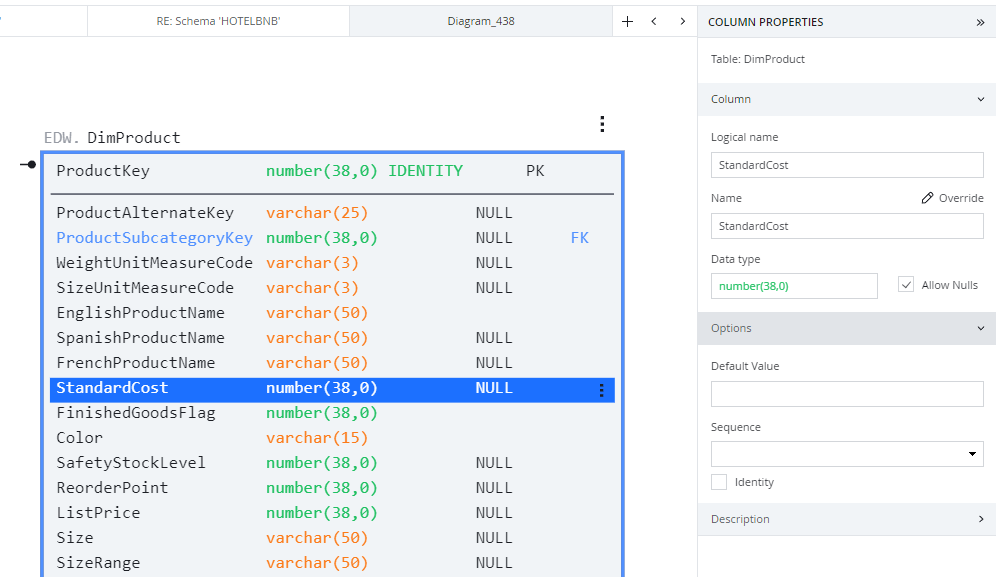Viewport: 996px width, 577px height.
Task: Enable the Identity checkbox
Action: click(x=719, y=482)
